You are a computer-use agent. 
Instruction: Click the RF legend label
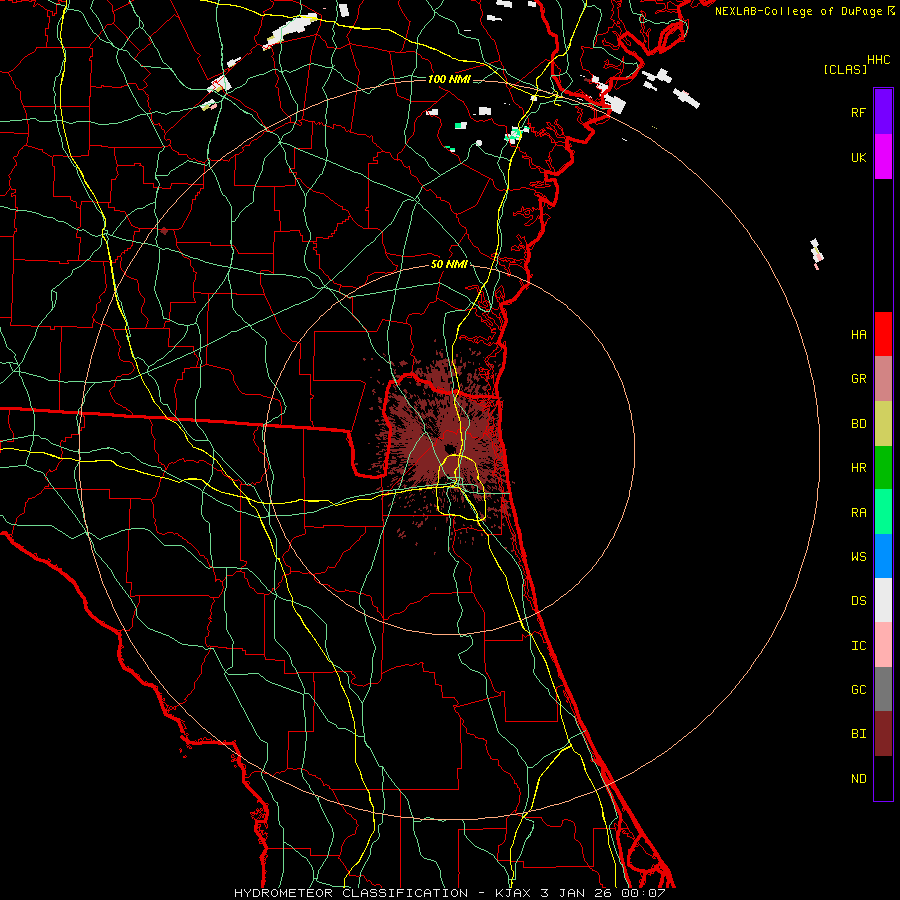point(859,112)
